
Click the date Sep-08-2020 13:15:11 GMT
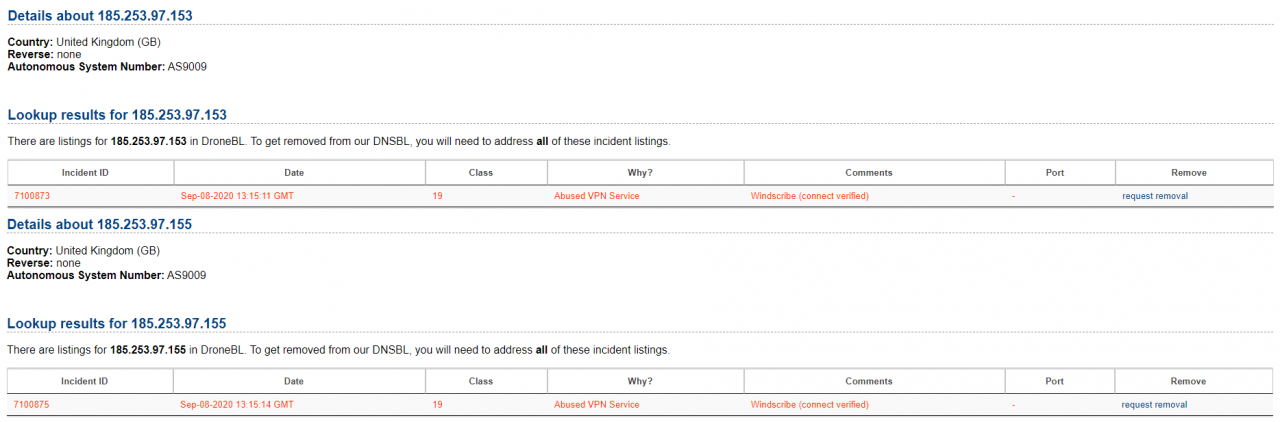(x=236, y=196)
